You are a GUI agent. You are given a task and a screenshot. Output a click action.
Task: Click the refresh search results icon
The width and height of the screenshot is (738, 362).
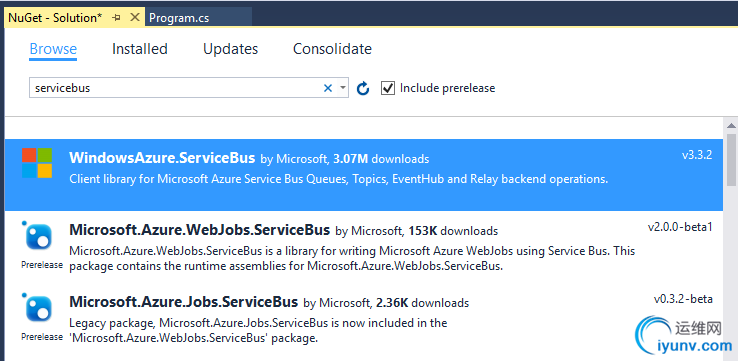(362, 88)
